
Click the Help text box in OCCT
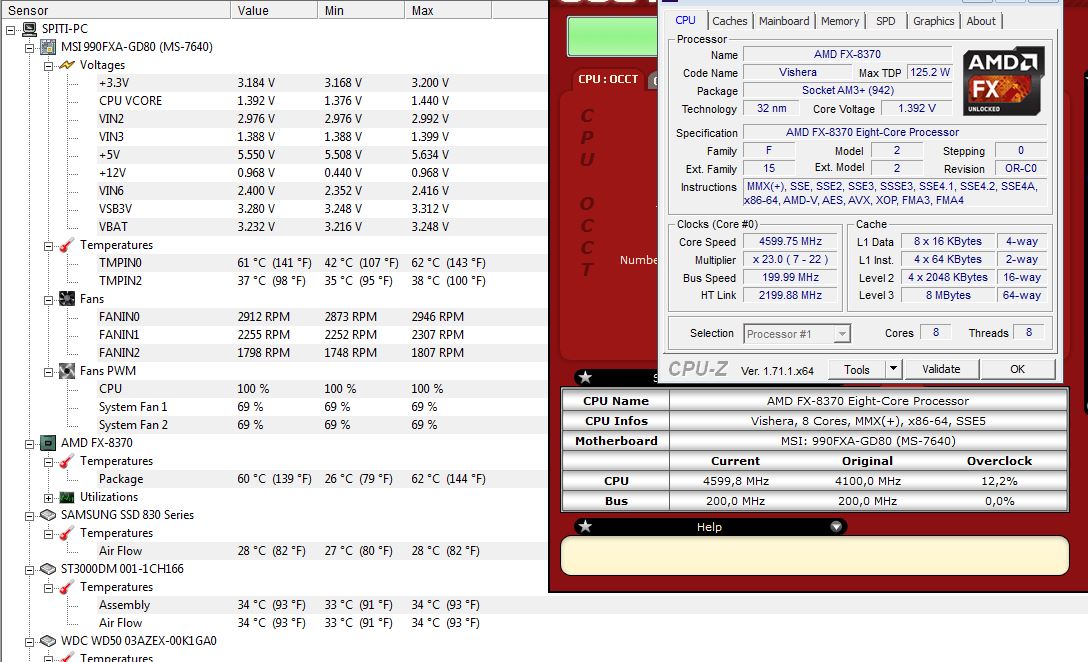[x=815, y=556]
